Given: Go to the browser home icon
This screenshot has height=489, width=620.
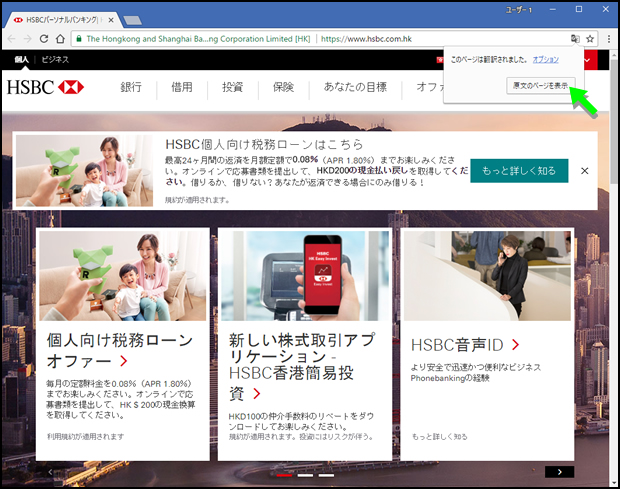Looking at the screenshot, I should click(60, 39).
